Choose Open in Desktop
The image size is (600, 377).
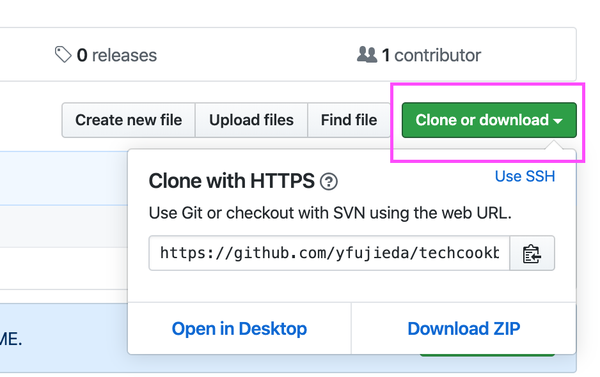coord(239,329)
